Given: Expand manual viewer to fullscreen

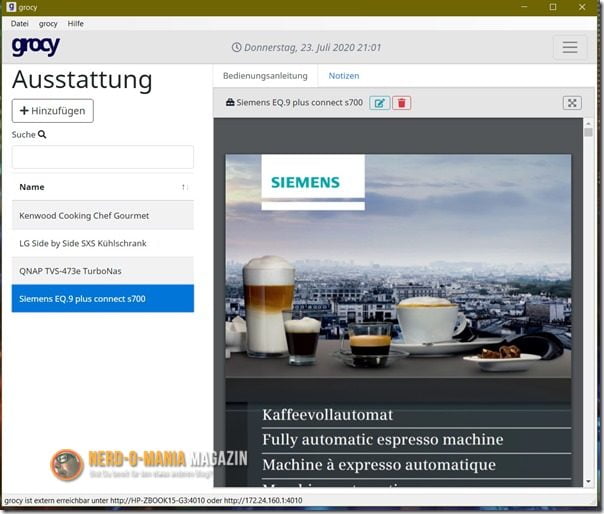Looking at the screenshot, I should tap(572, 103).
